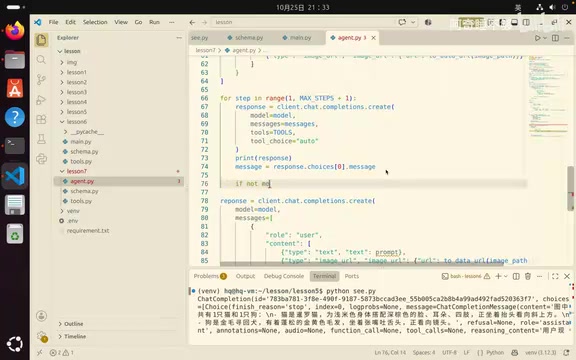576x360 pixels.
Task: Click the editor vertical scrollbar
Action: pos(570,189)
